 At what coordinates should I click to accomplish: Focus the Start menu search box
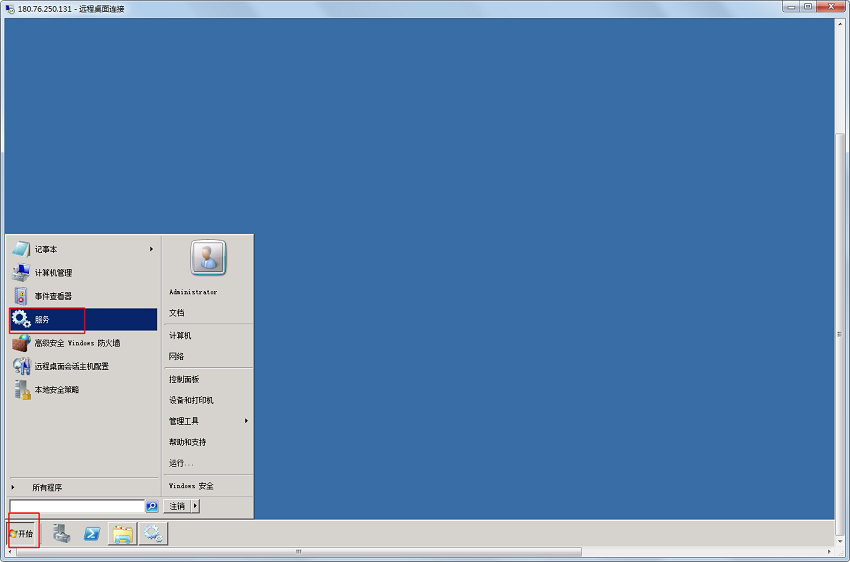click(77, 506)
